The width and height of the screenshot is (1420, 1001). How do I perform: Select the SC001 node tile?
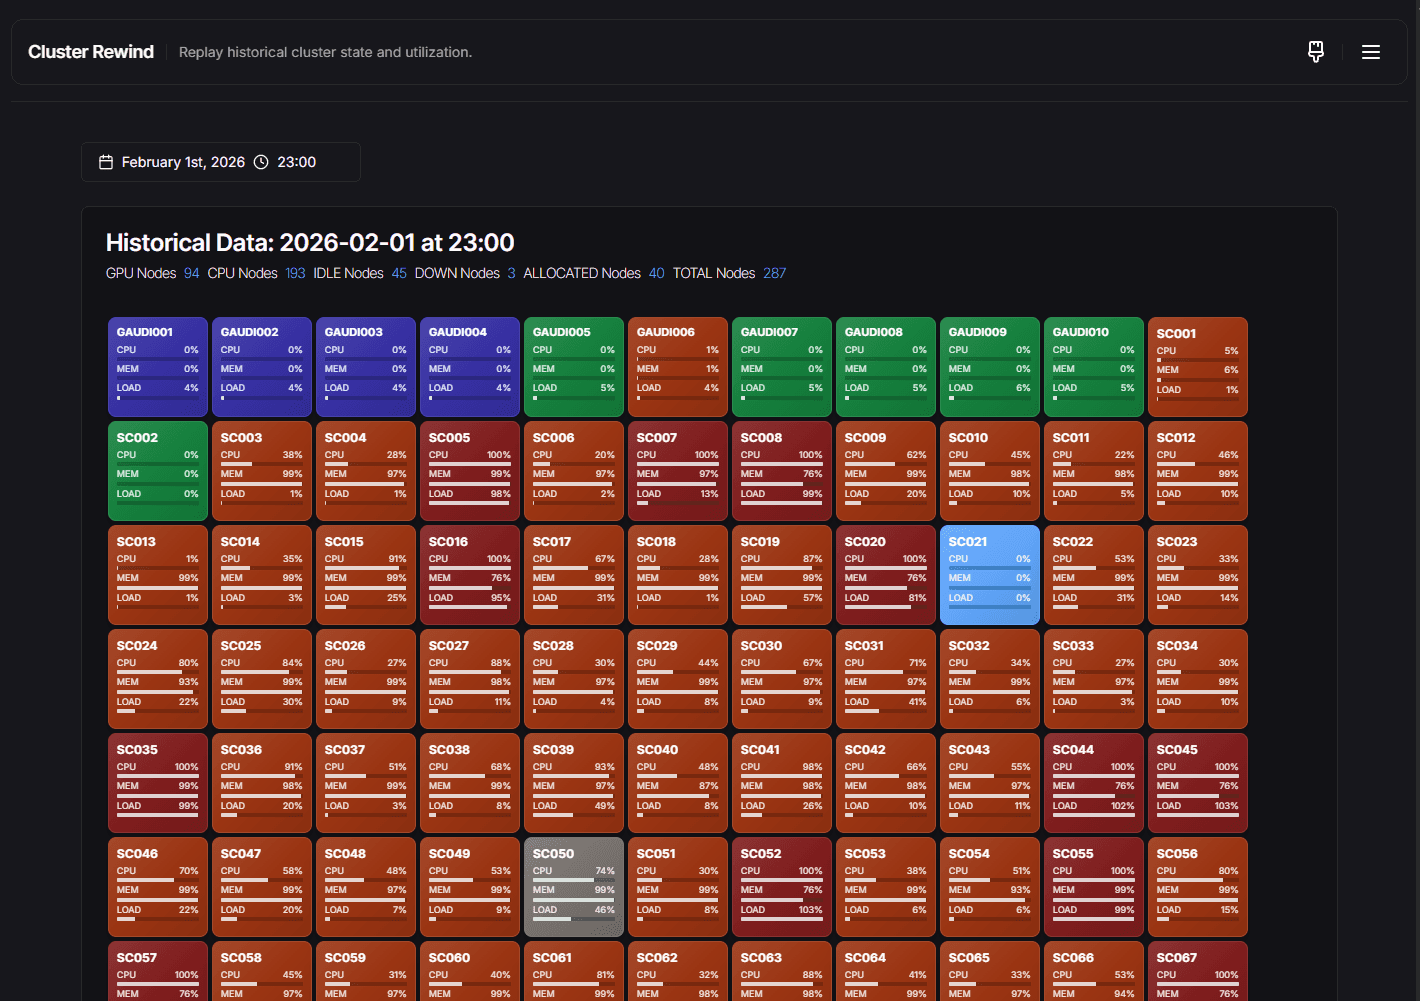(1198, 367)
